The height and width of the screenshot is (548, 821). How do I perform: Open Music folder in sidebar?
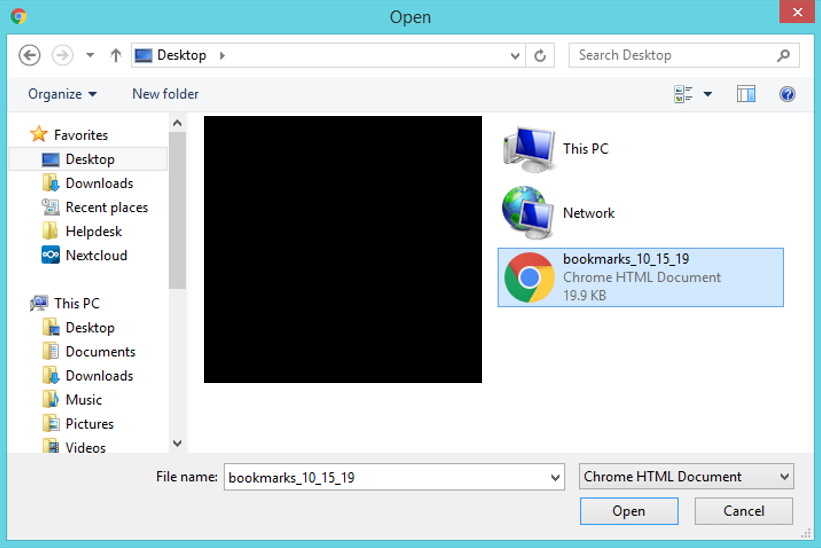pyautogui.click(x=83, y=400)
